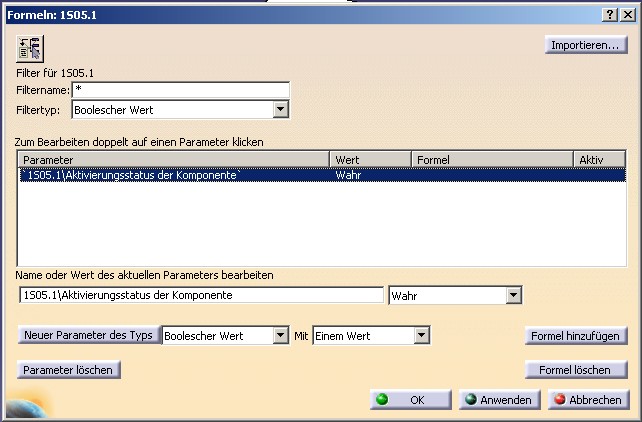Image resolution: width=642 pixels, height=422 pixels.
Task: Click the incremental filter tree icon
Action: pos(30,49)
